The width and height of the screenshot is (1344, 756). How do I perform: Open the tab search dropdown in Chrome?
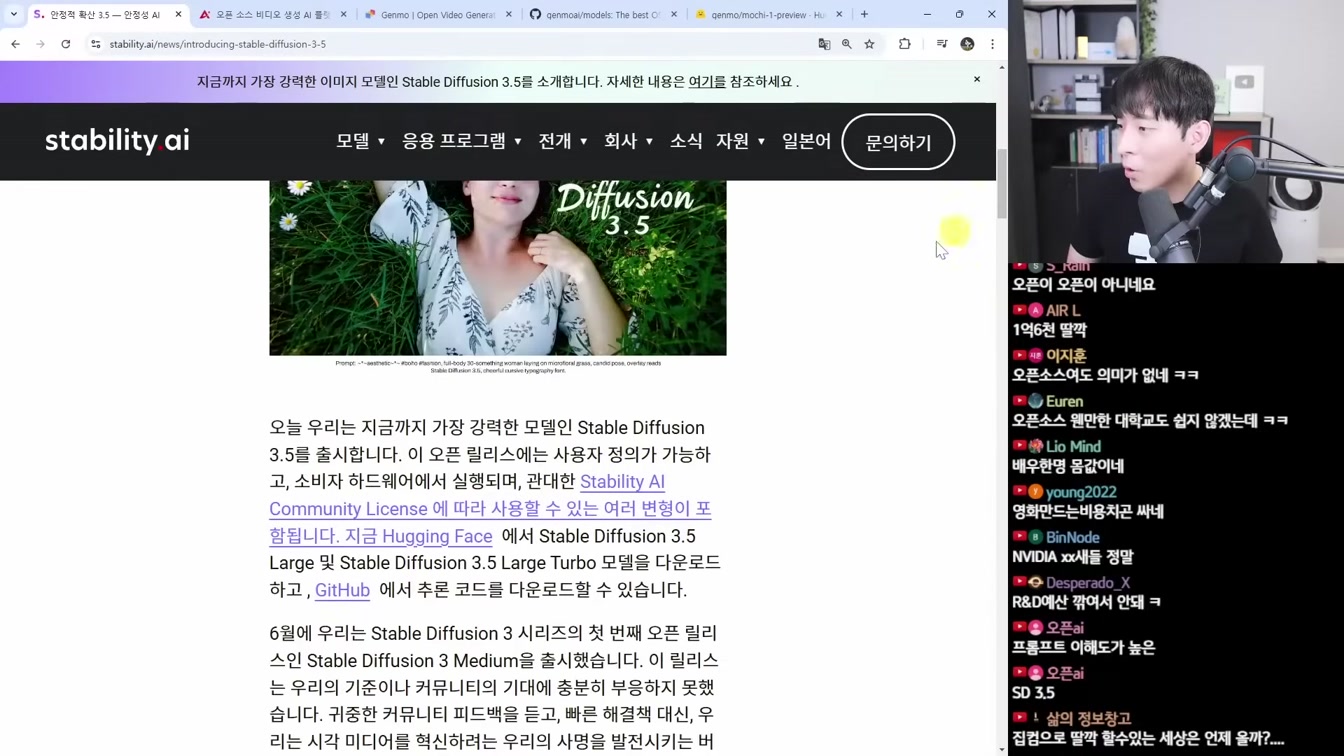point(13,14)
